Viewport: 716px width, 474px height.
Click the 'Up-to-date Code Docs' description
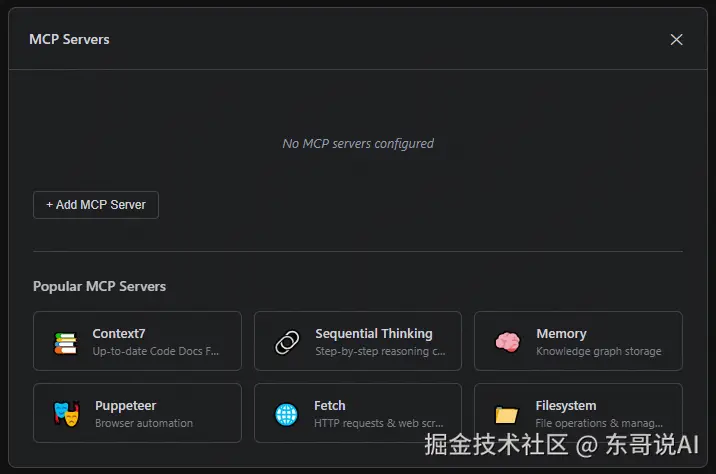[154, 352]
